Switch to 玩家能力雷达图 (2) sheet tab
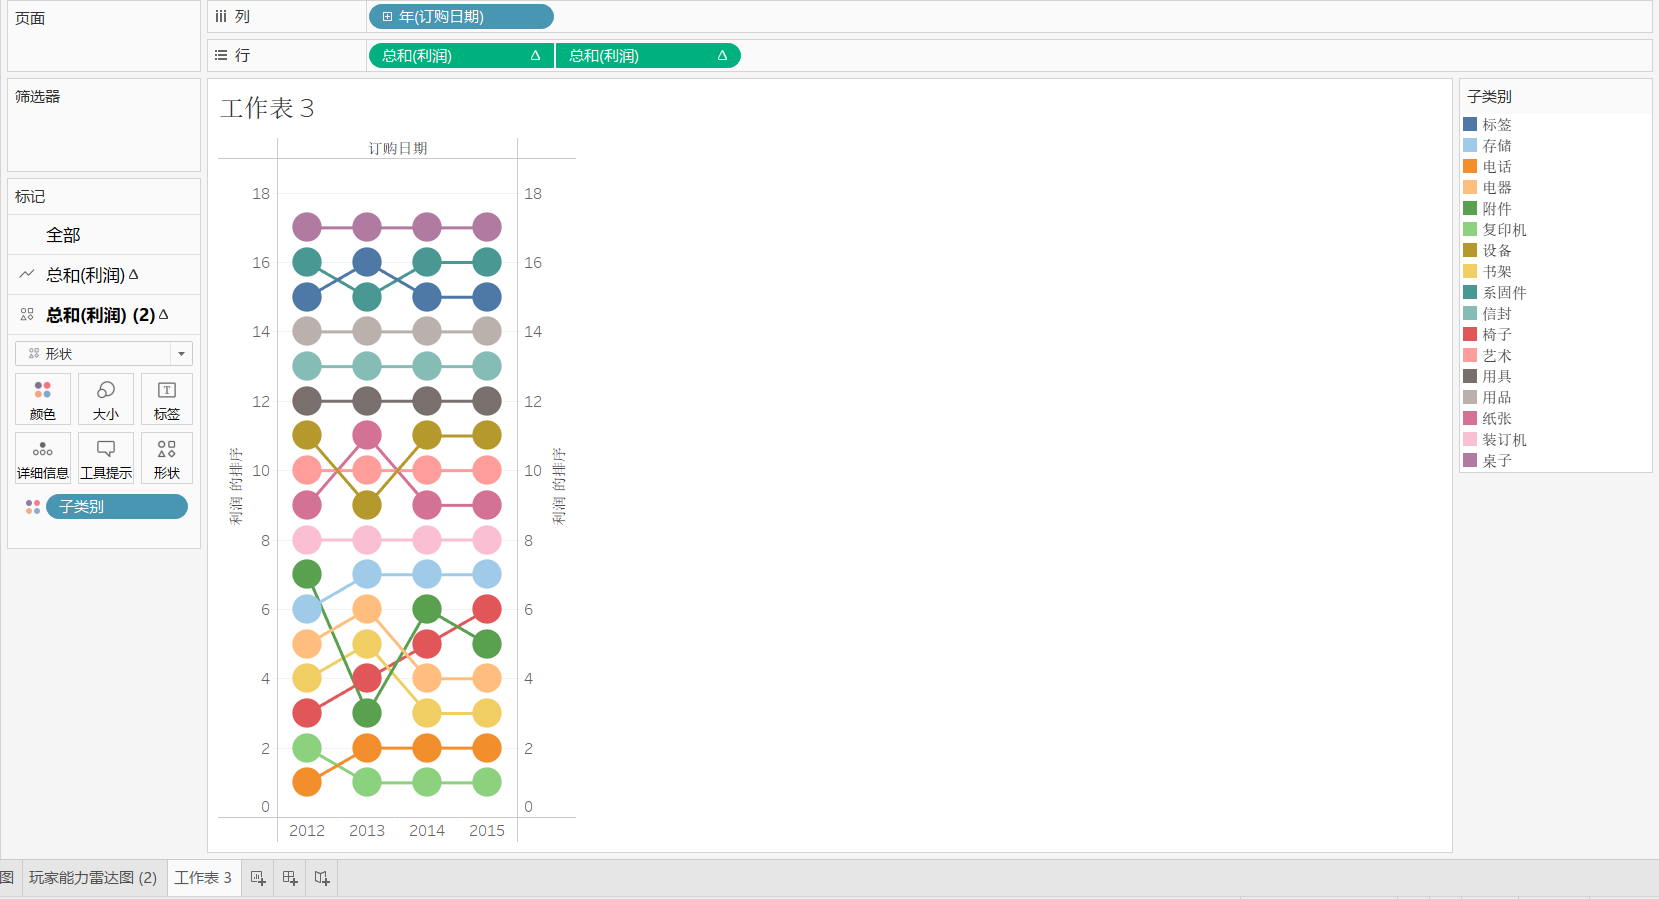Viewport: 1659px width, 899px height. (x=93, y=877)
